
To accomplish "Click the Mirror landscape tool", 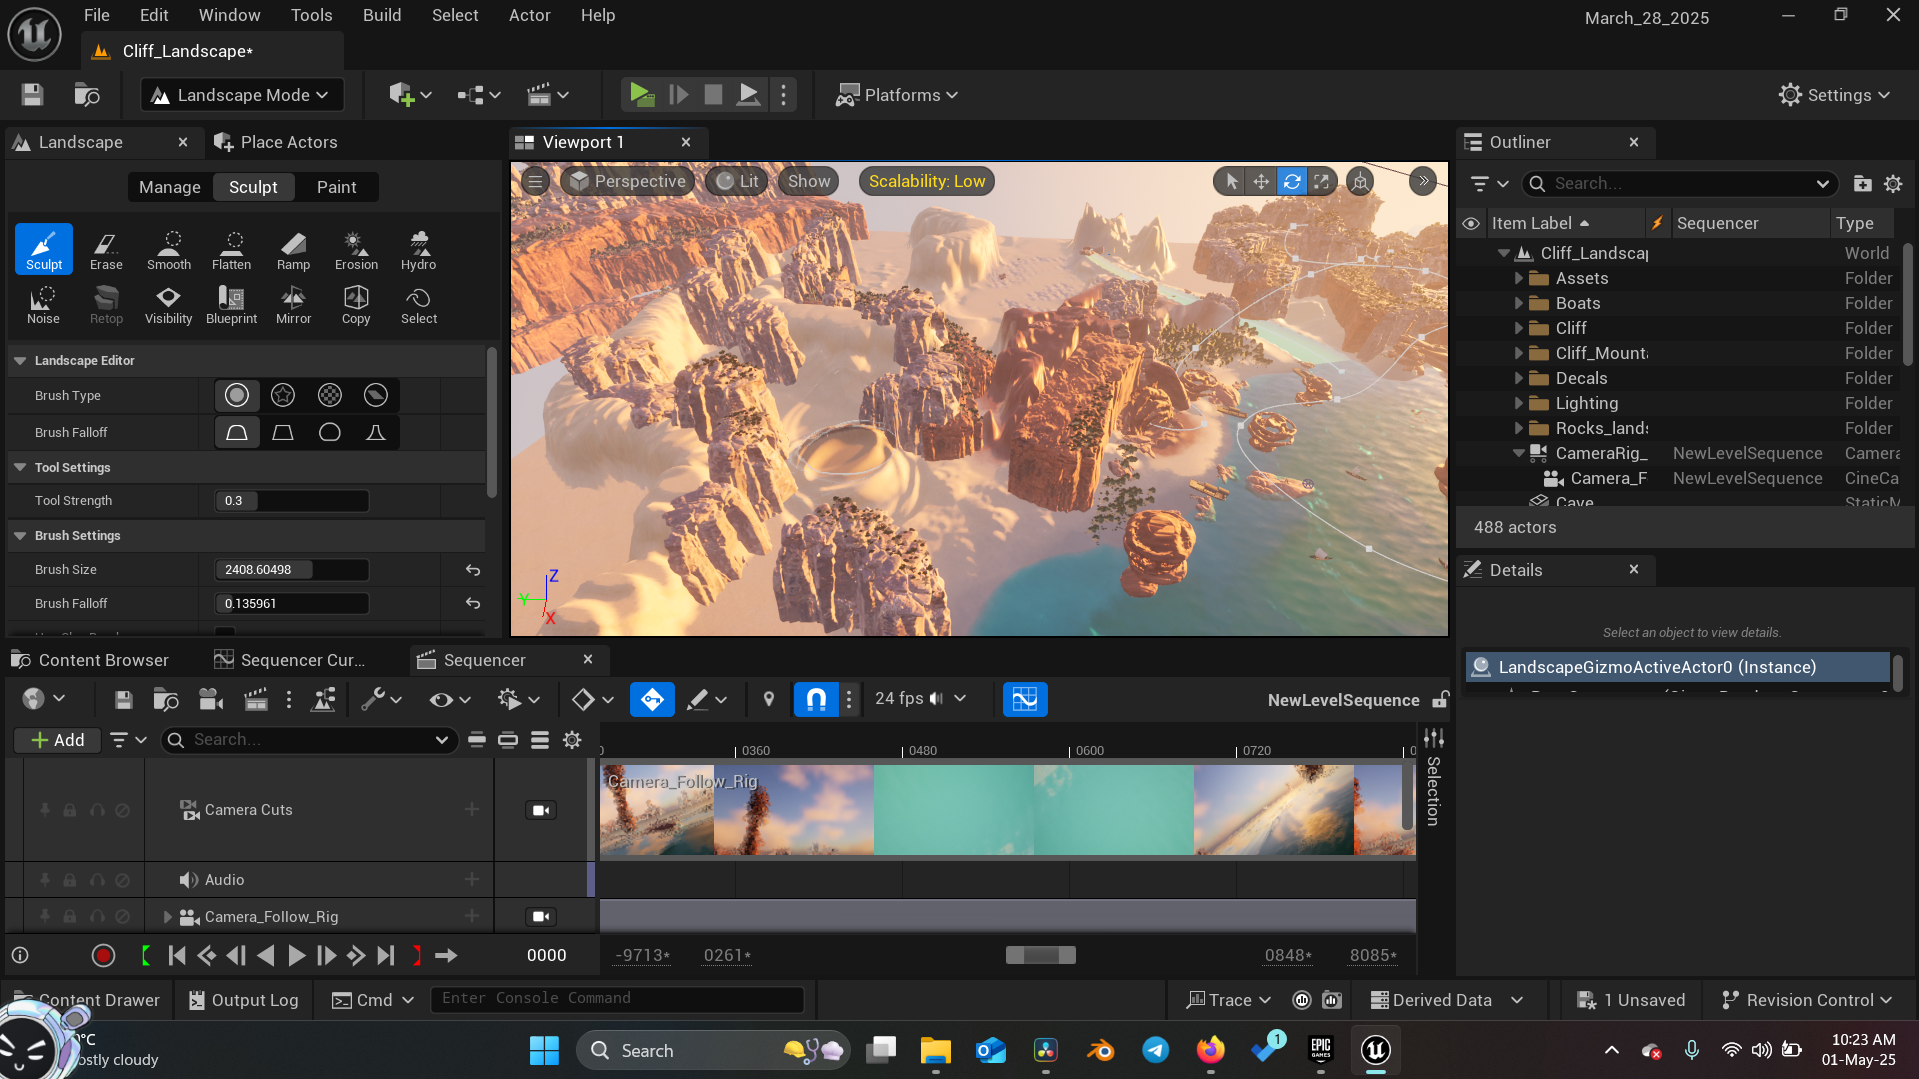I will (293, 304).
